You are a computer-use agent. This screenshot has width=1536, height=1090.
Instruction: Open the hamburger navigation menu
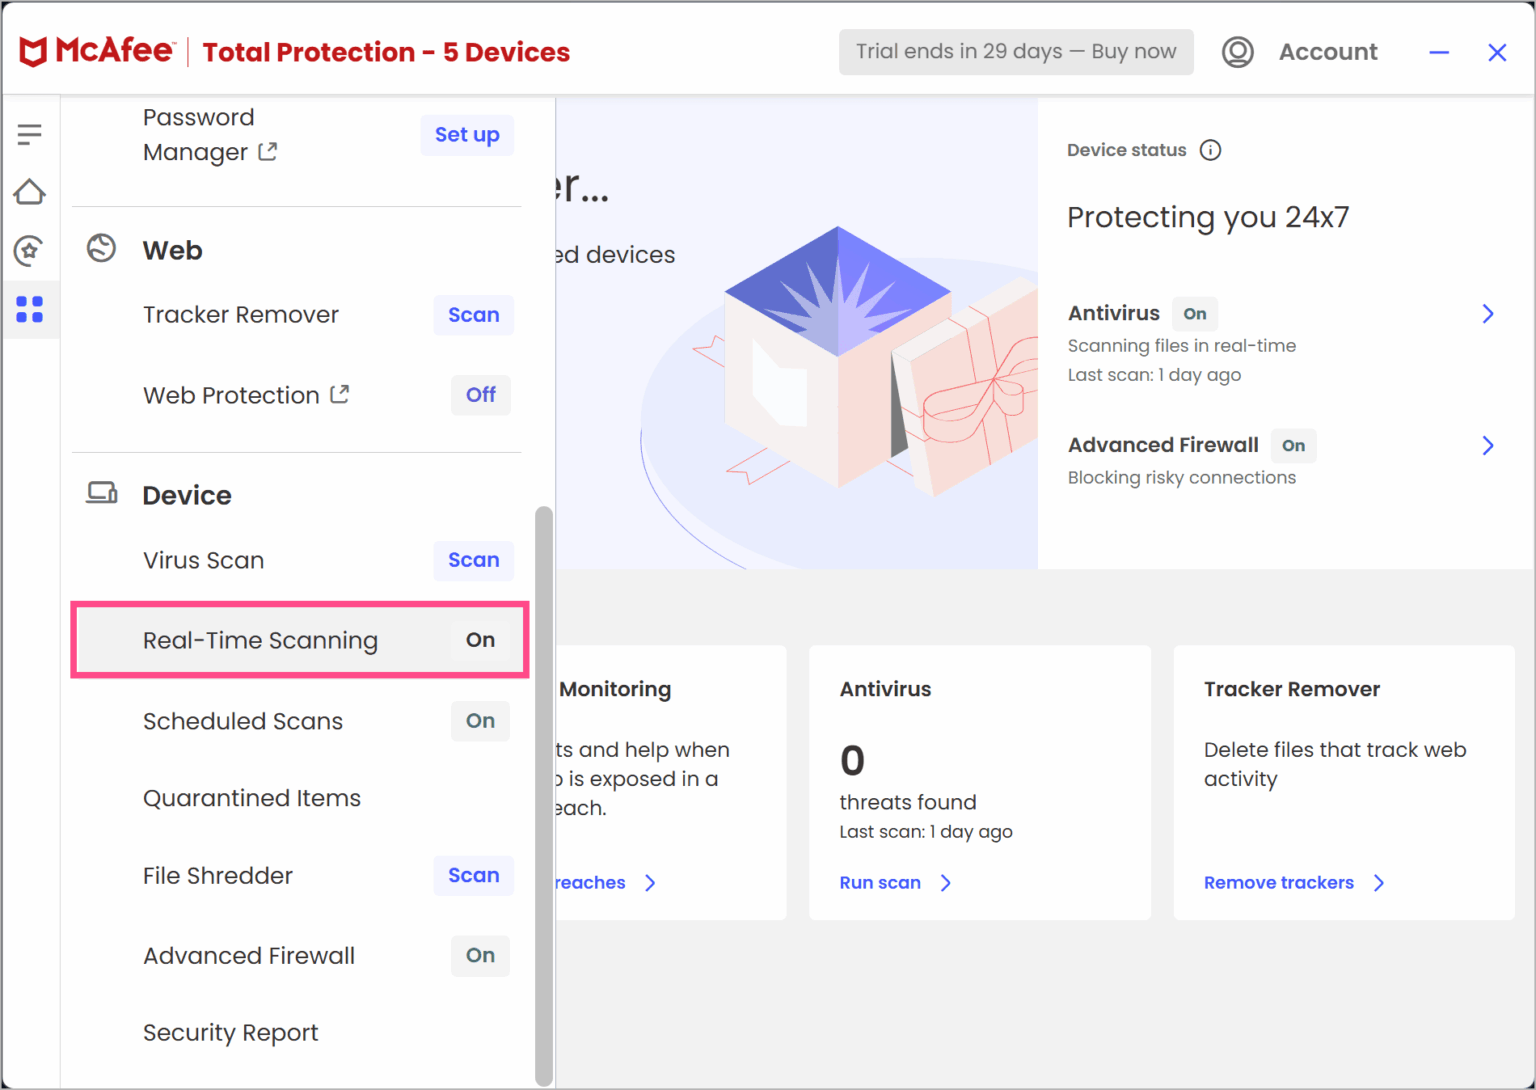(30, 133)
